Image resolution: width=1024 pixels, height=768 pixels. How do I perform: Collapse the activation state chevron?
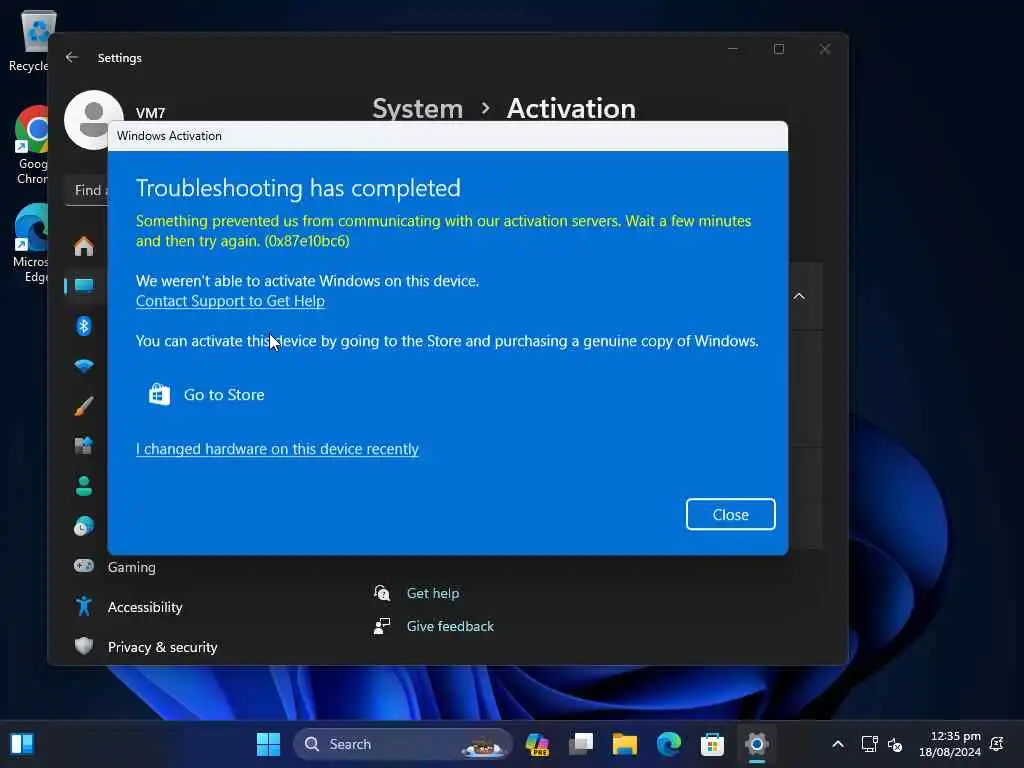click(x=799, y=296)
